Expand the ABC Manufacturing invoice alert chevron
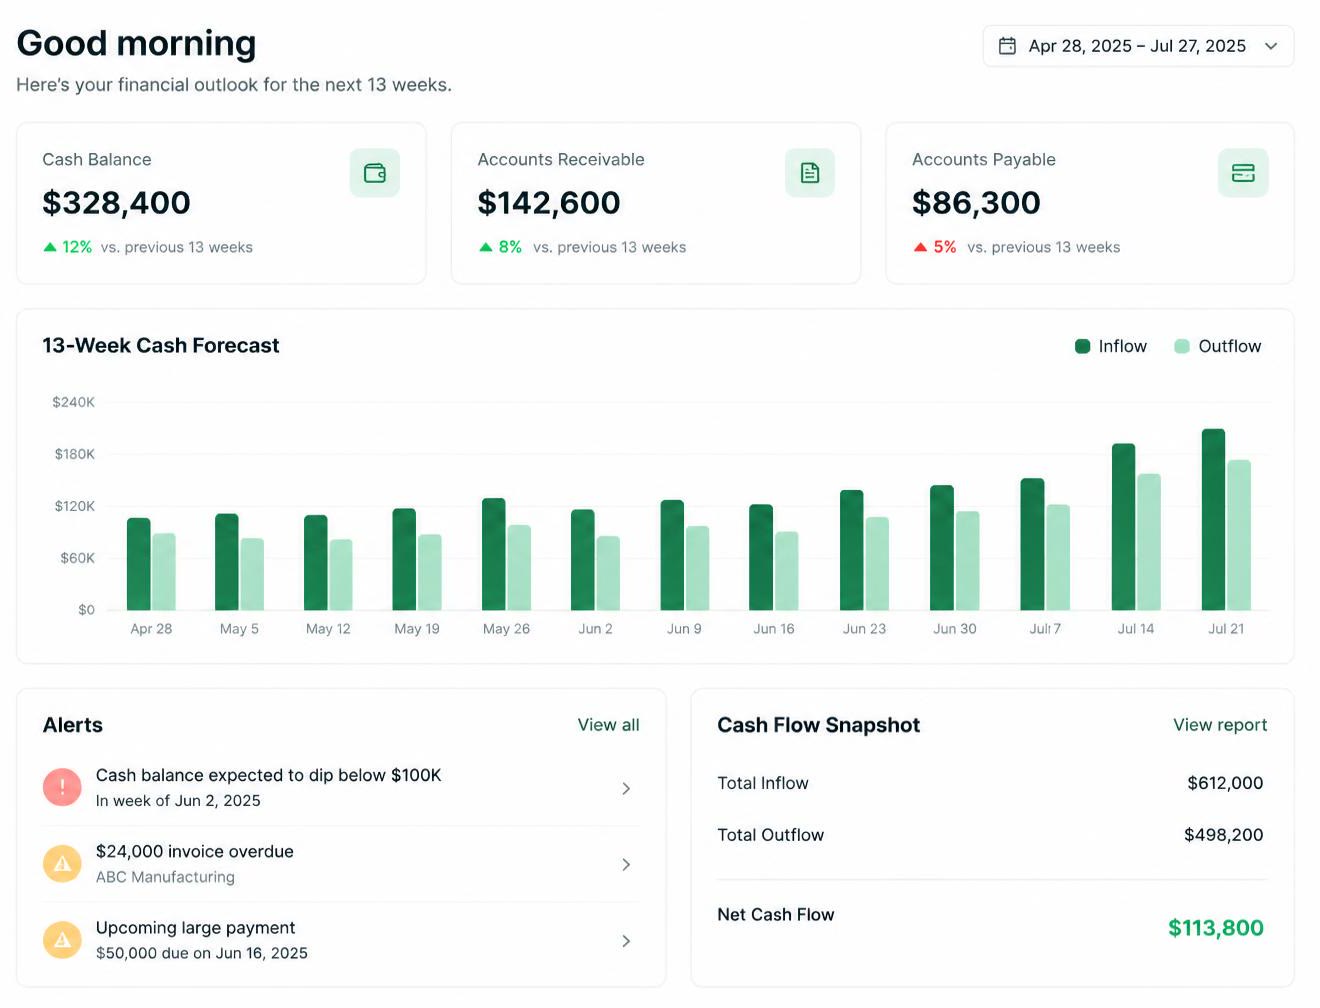The image size is (1320, 1008). pos(626,864)
